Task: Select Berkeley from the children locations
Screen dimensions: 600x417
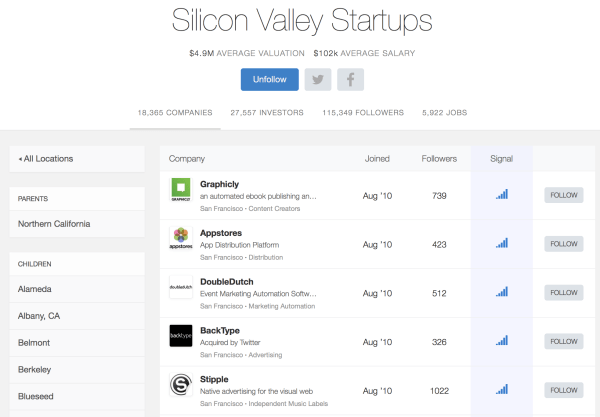Action: [x=37, y=368]
